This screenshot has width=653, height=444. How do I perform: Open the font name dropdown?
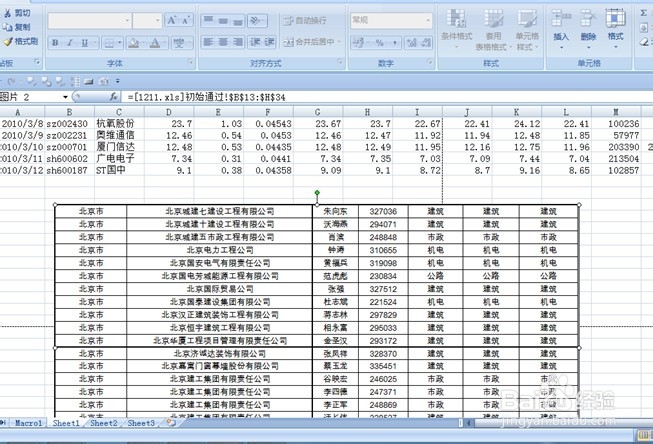(x=127, y=20)
